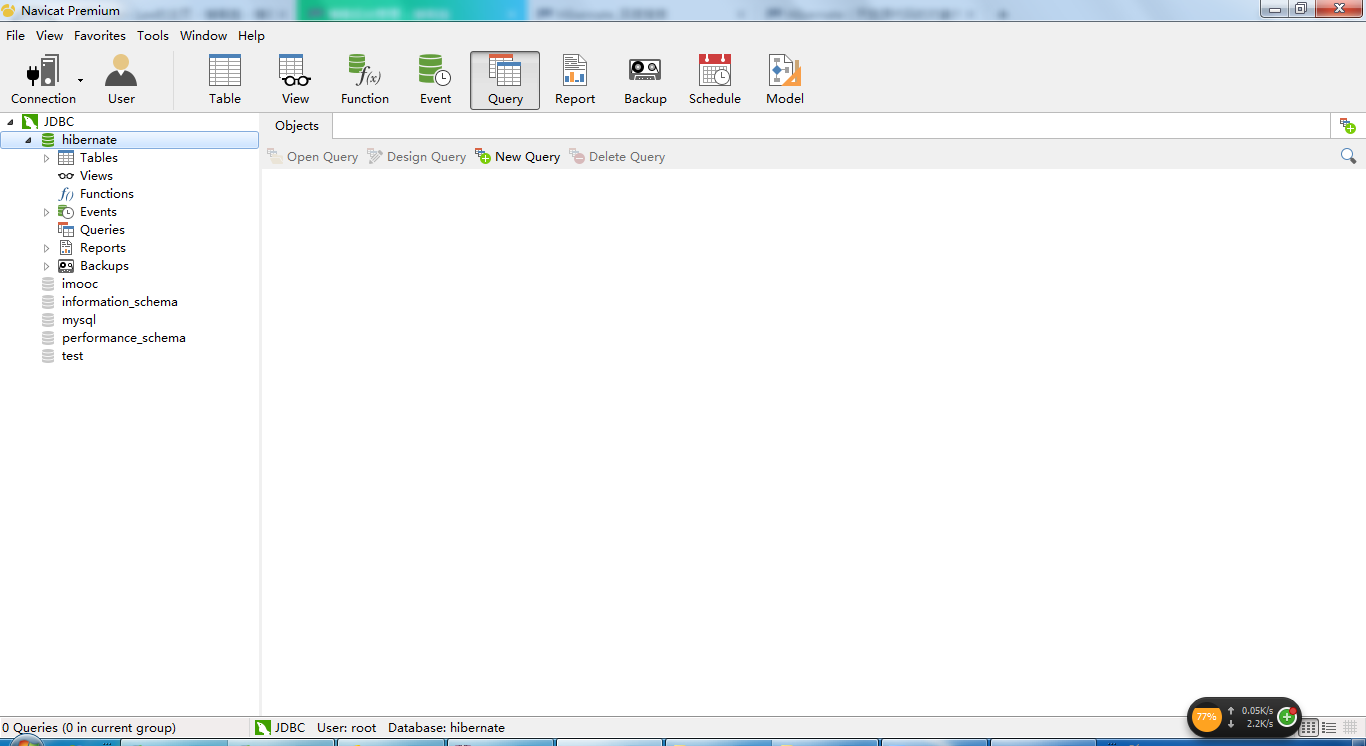Screen dimensions: 1366x746
Task: Select the test database
Action: click(72, 356)
